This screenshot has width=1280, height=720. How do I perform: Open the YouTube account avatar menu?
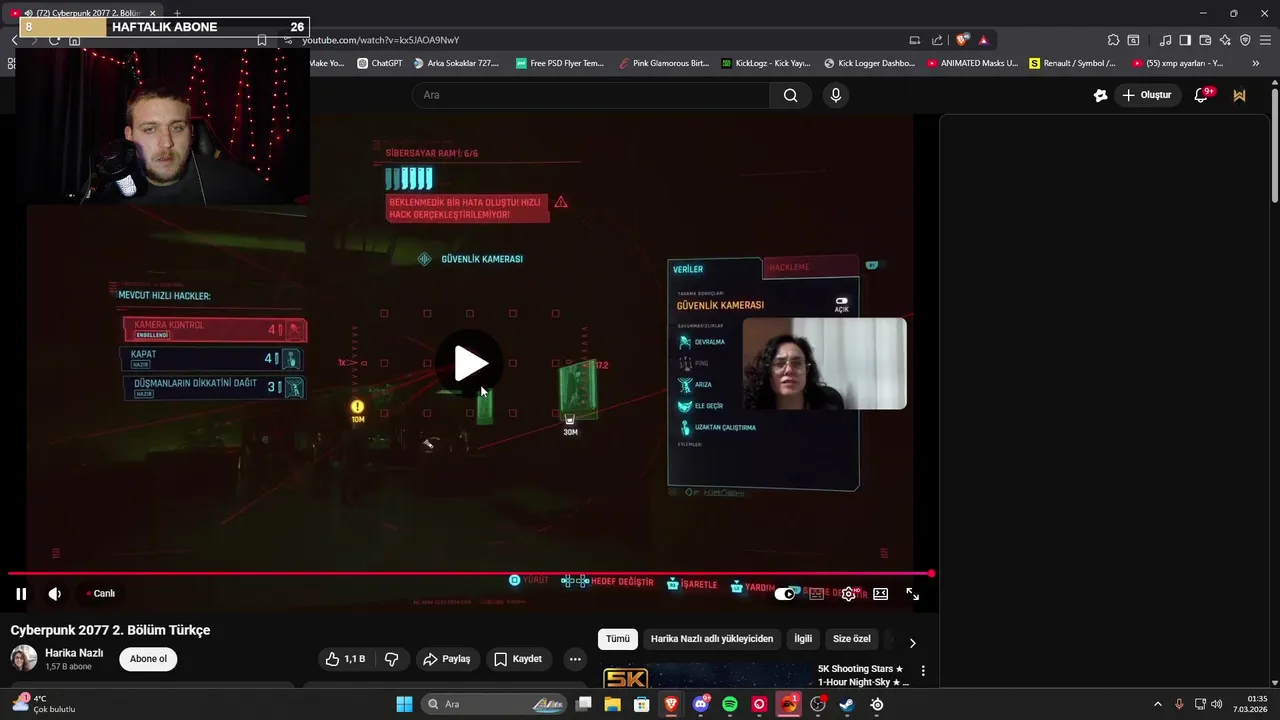[x=1240, y=95]
